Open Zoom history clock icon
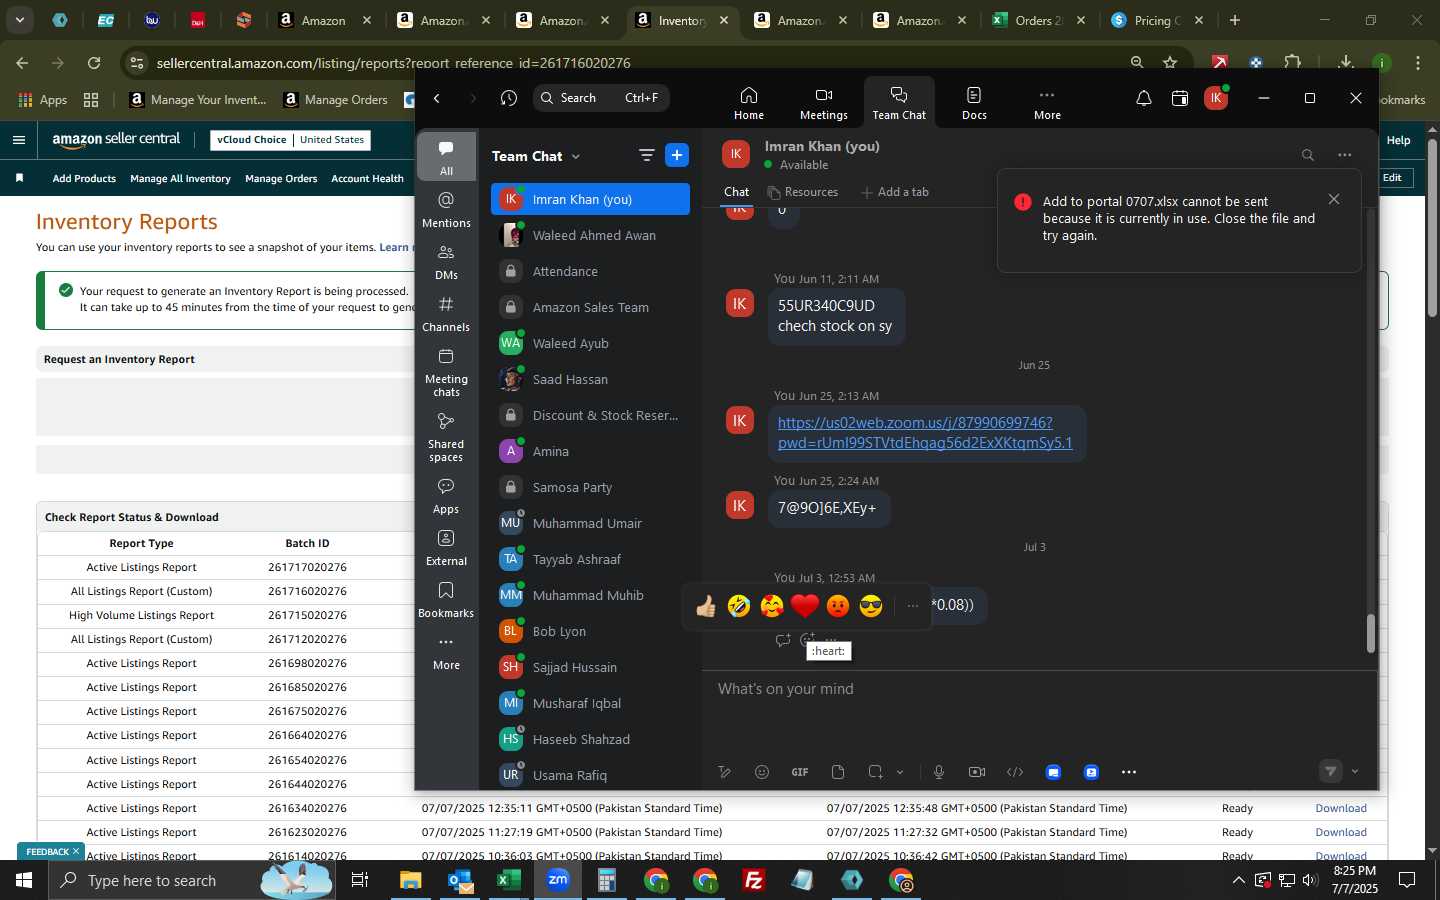This screenshot has width=1440, height=900. (509, 98)
